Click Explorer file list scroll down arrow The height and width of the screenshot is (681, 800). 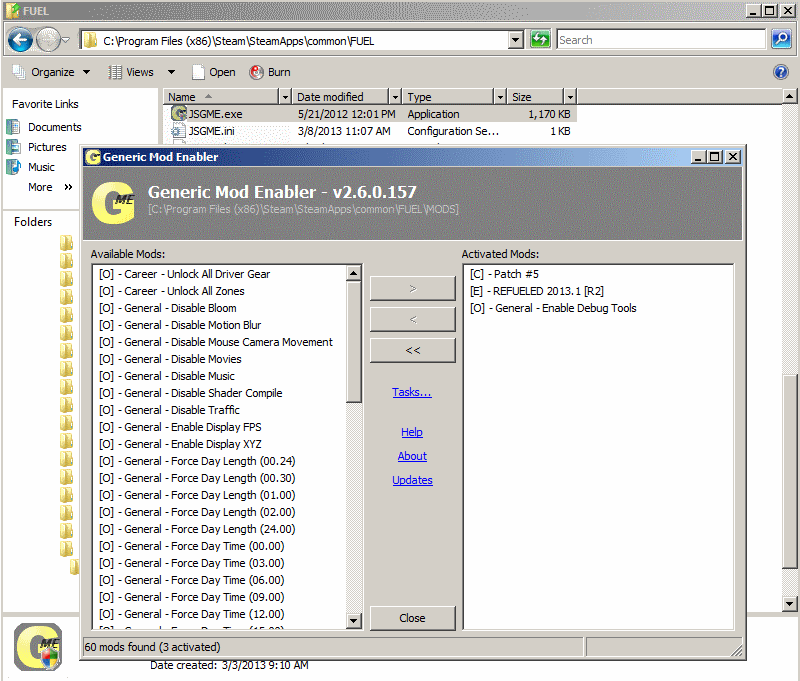point(789,603)
